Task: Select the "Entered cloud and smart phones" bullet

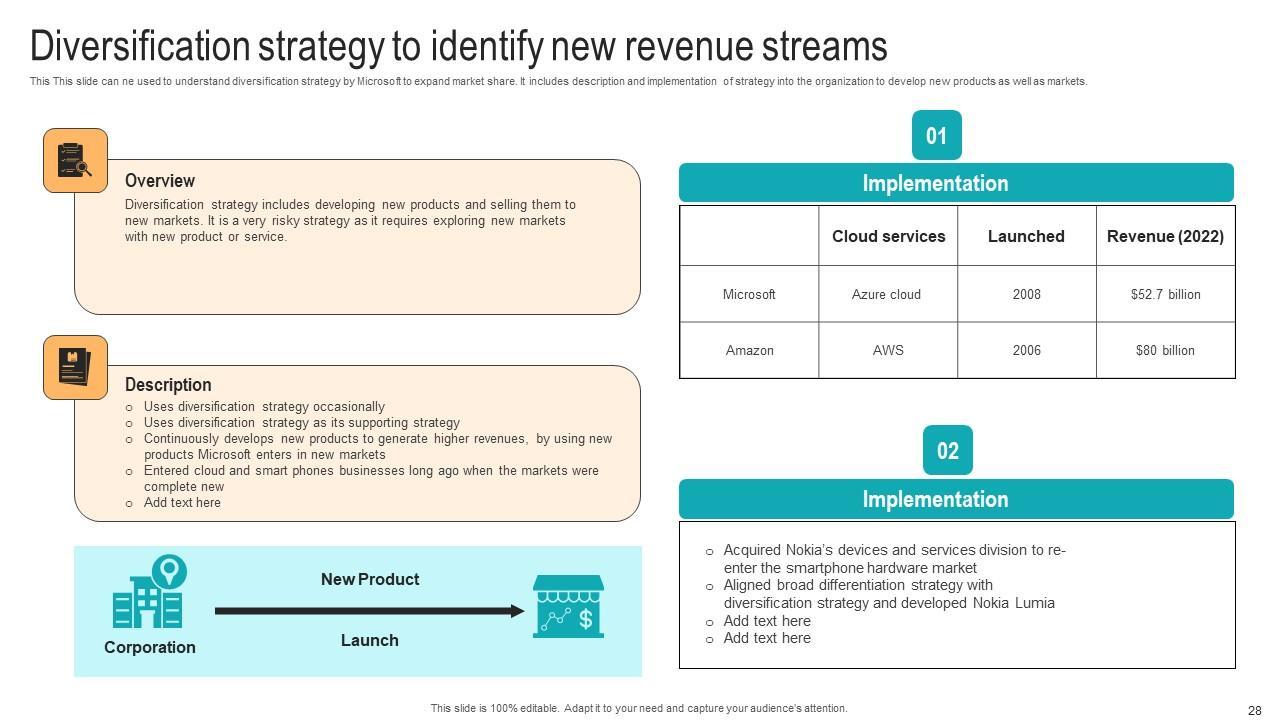Action: (371, 478)
